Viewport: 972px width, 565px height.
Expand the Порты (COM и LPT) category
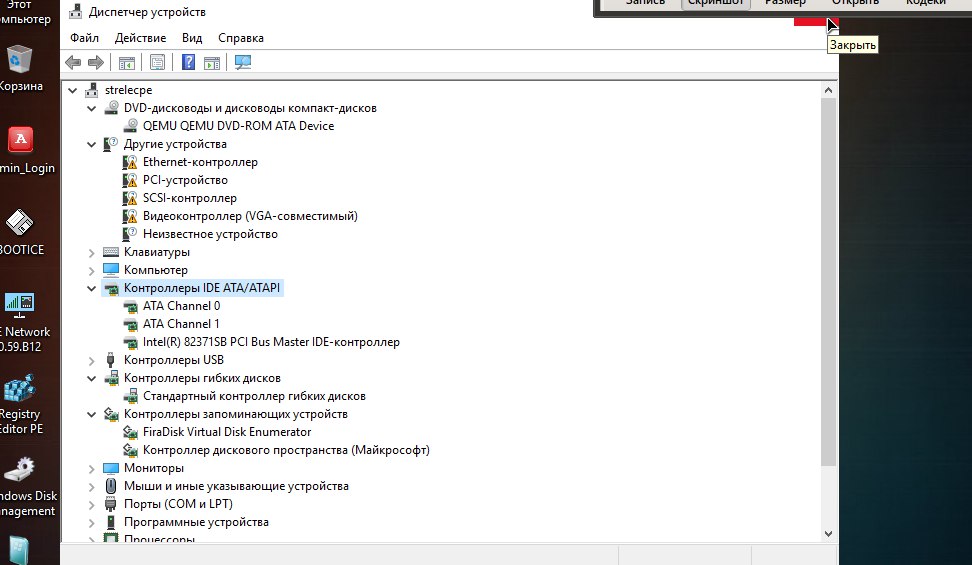click(91, 504)
